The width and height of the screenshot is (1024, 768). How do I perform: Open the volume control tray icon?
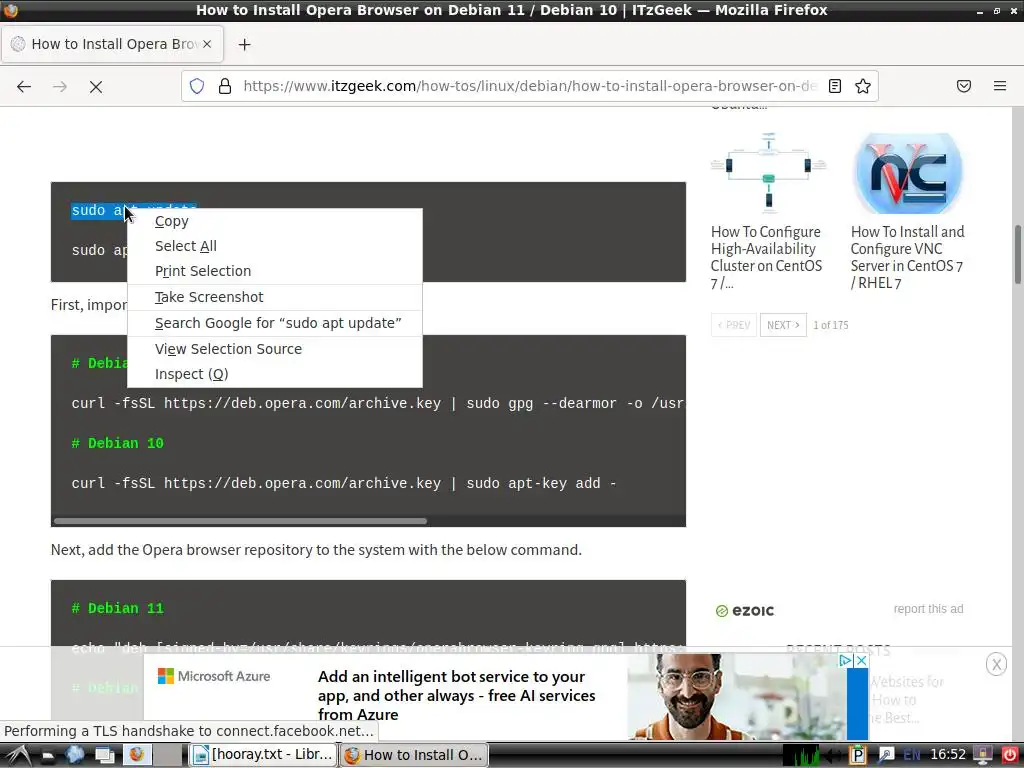coord(834,756)
